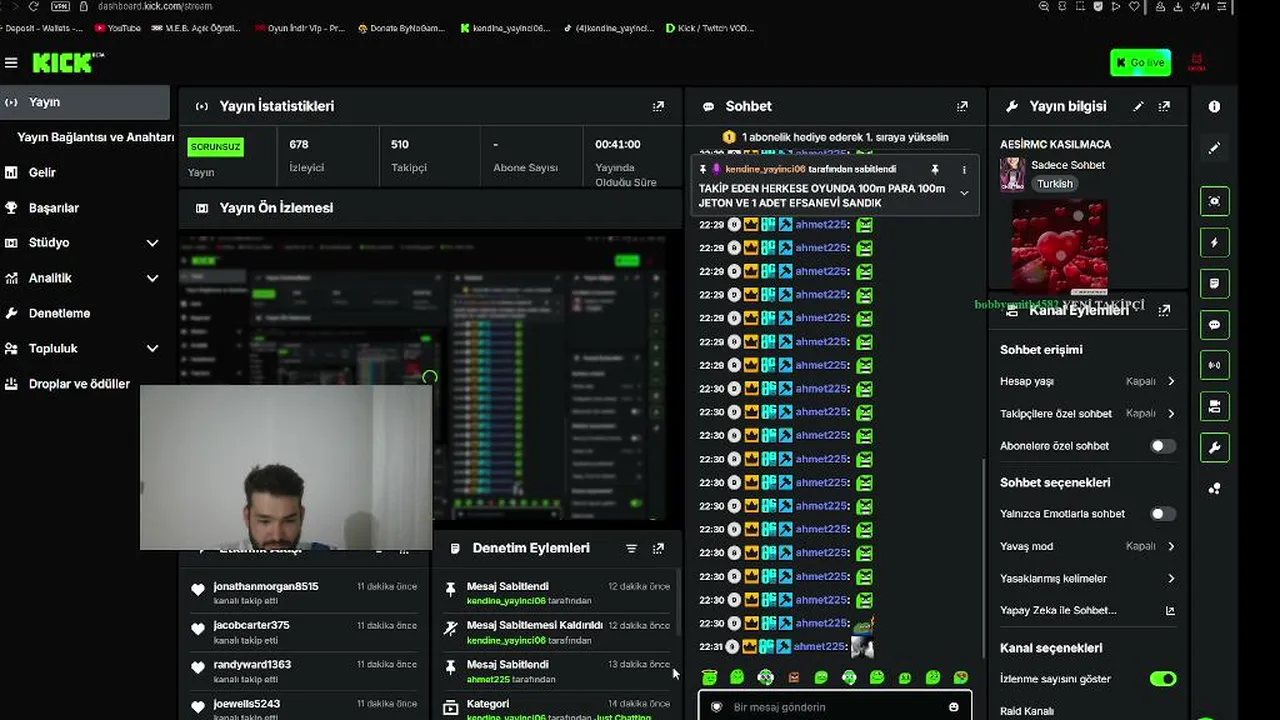1280x720 pixels.
Task: Open Yavaş mod options
Action: click(1088, 546)
